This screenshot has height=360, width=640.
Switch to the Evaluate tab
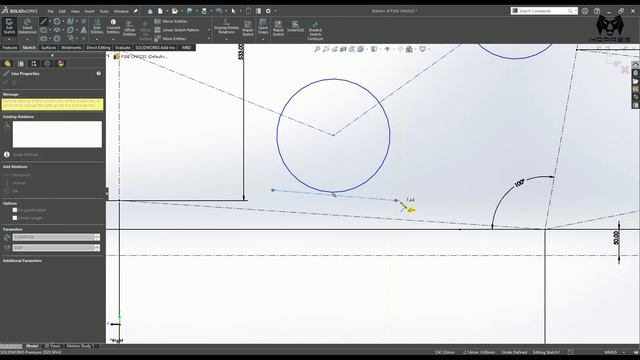click(x=123, y=48)
